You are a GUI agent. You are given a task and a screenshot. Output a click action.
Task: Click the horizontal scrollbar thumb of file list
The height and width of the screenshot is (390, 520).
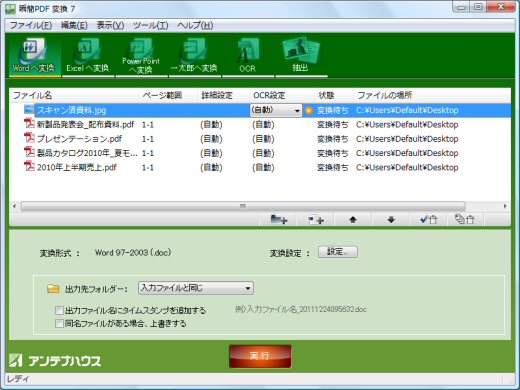tap(243, 206)
